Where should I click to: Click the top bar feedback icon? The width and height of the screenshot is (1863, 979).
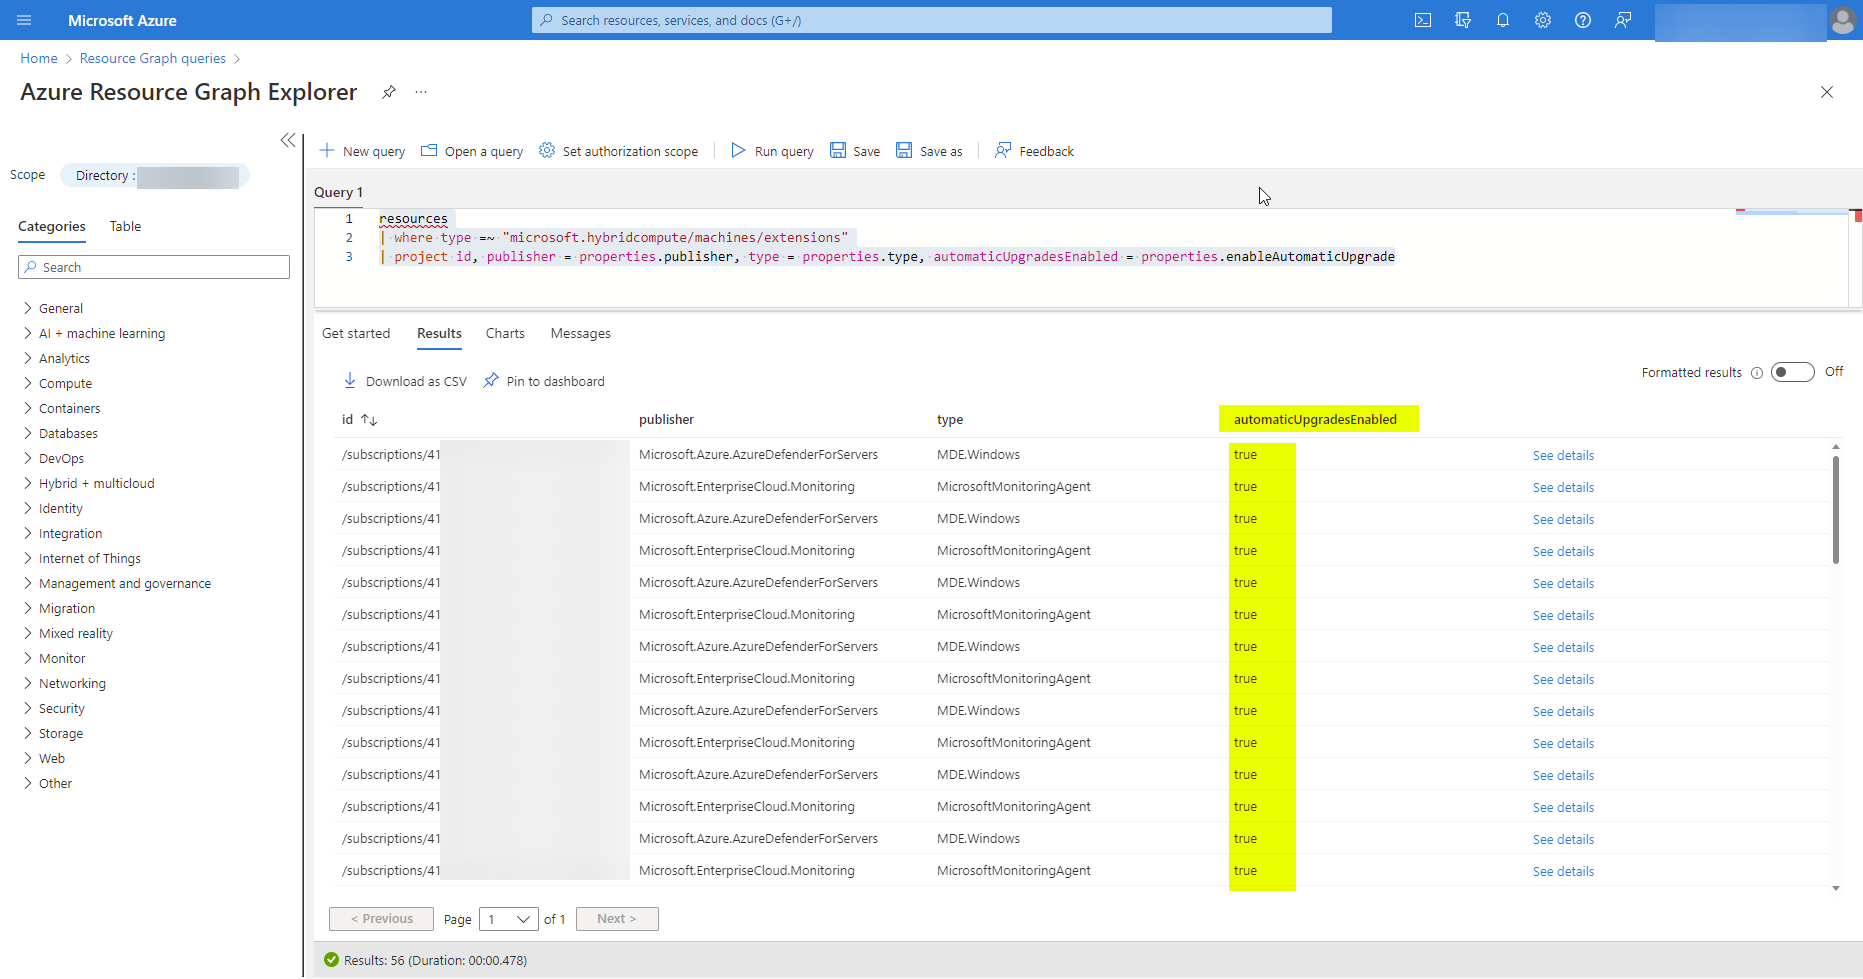(x=1623, y=20)
